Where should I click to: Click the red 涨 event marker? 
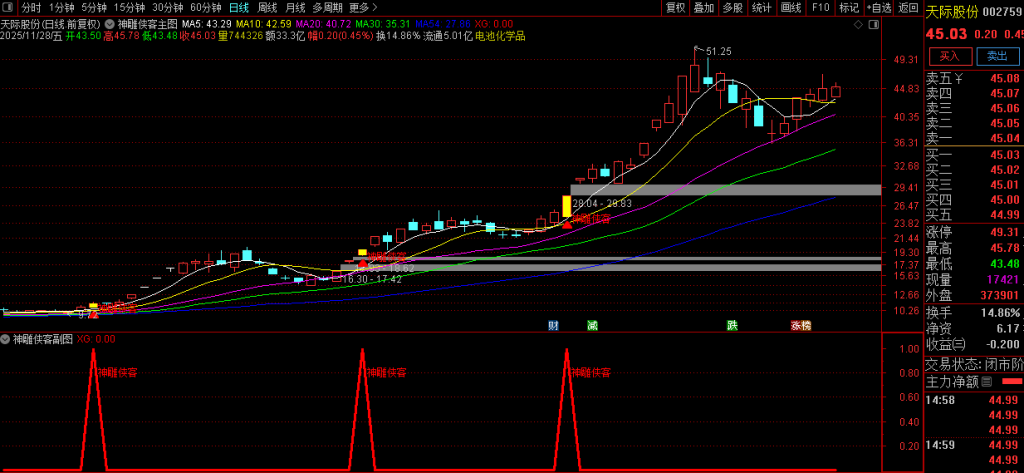(x=796, y=325)
